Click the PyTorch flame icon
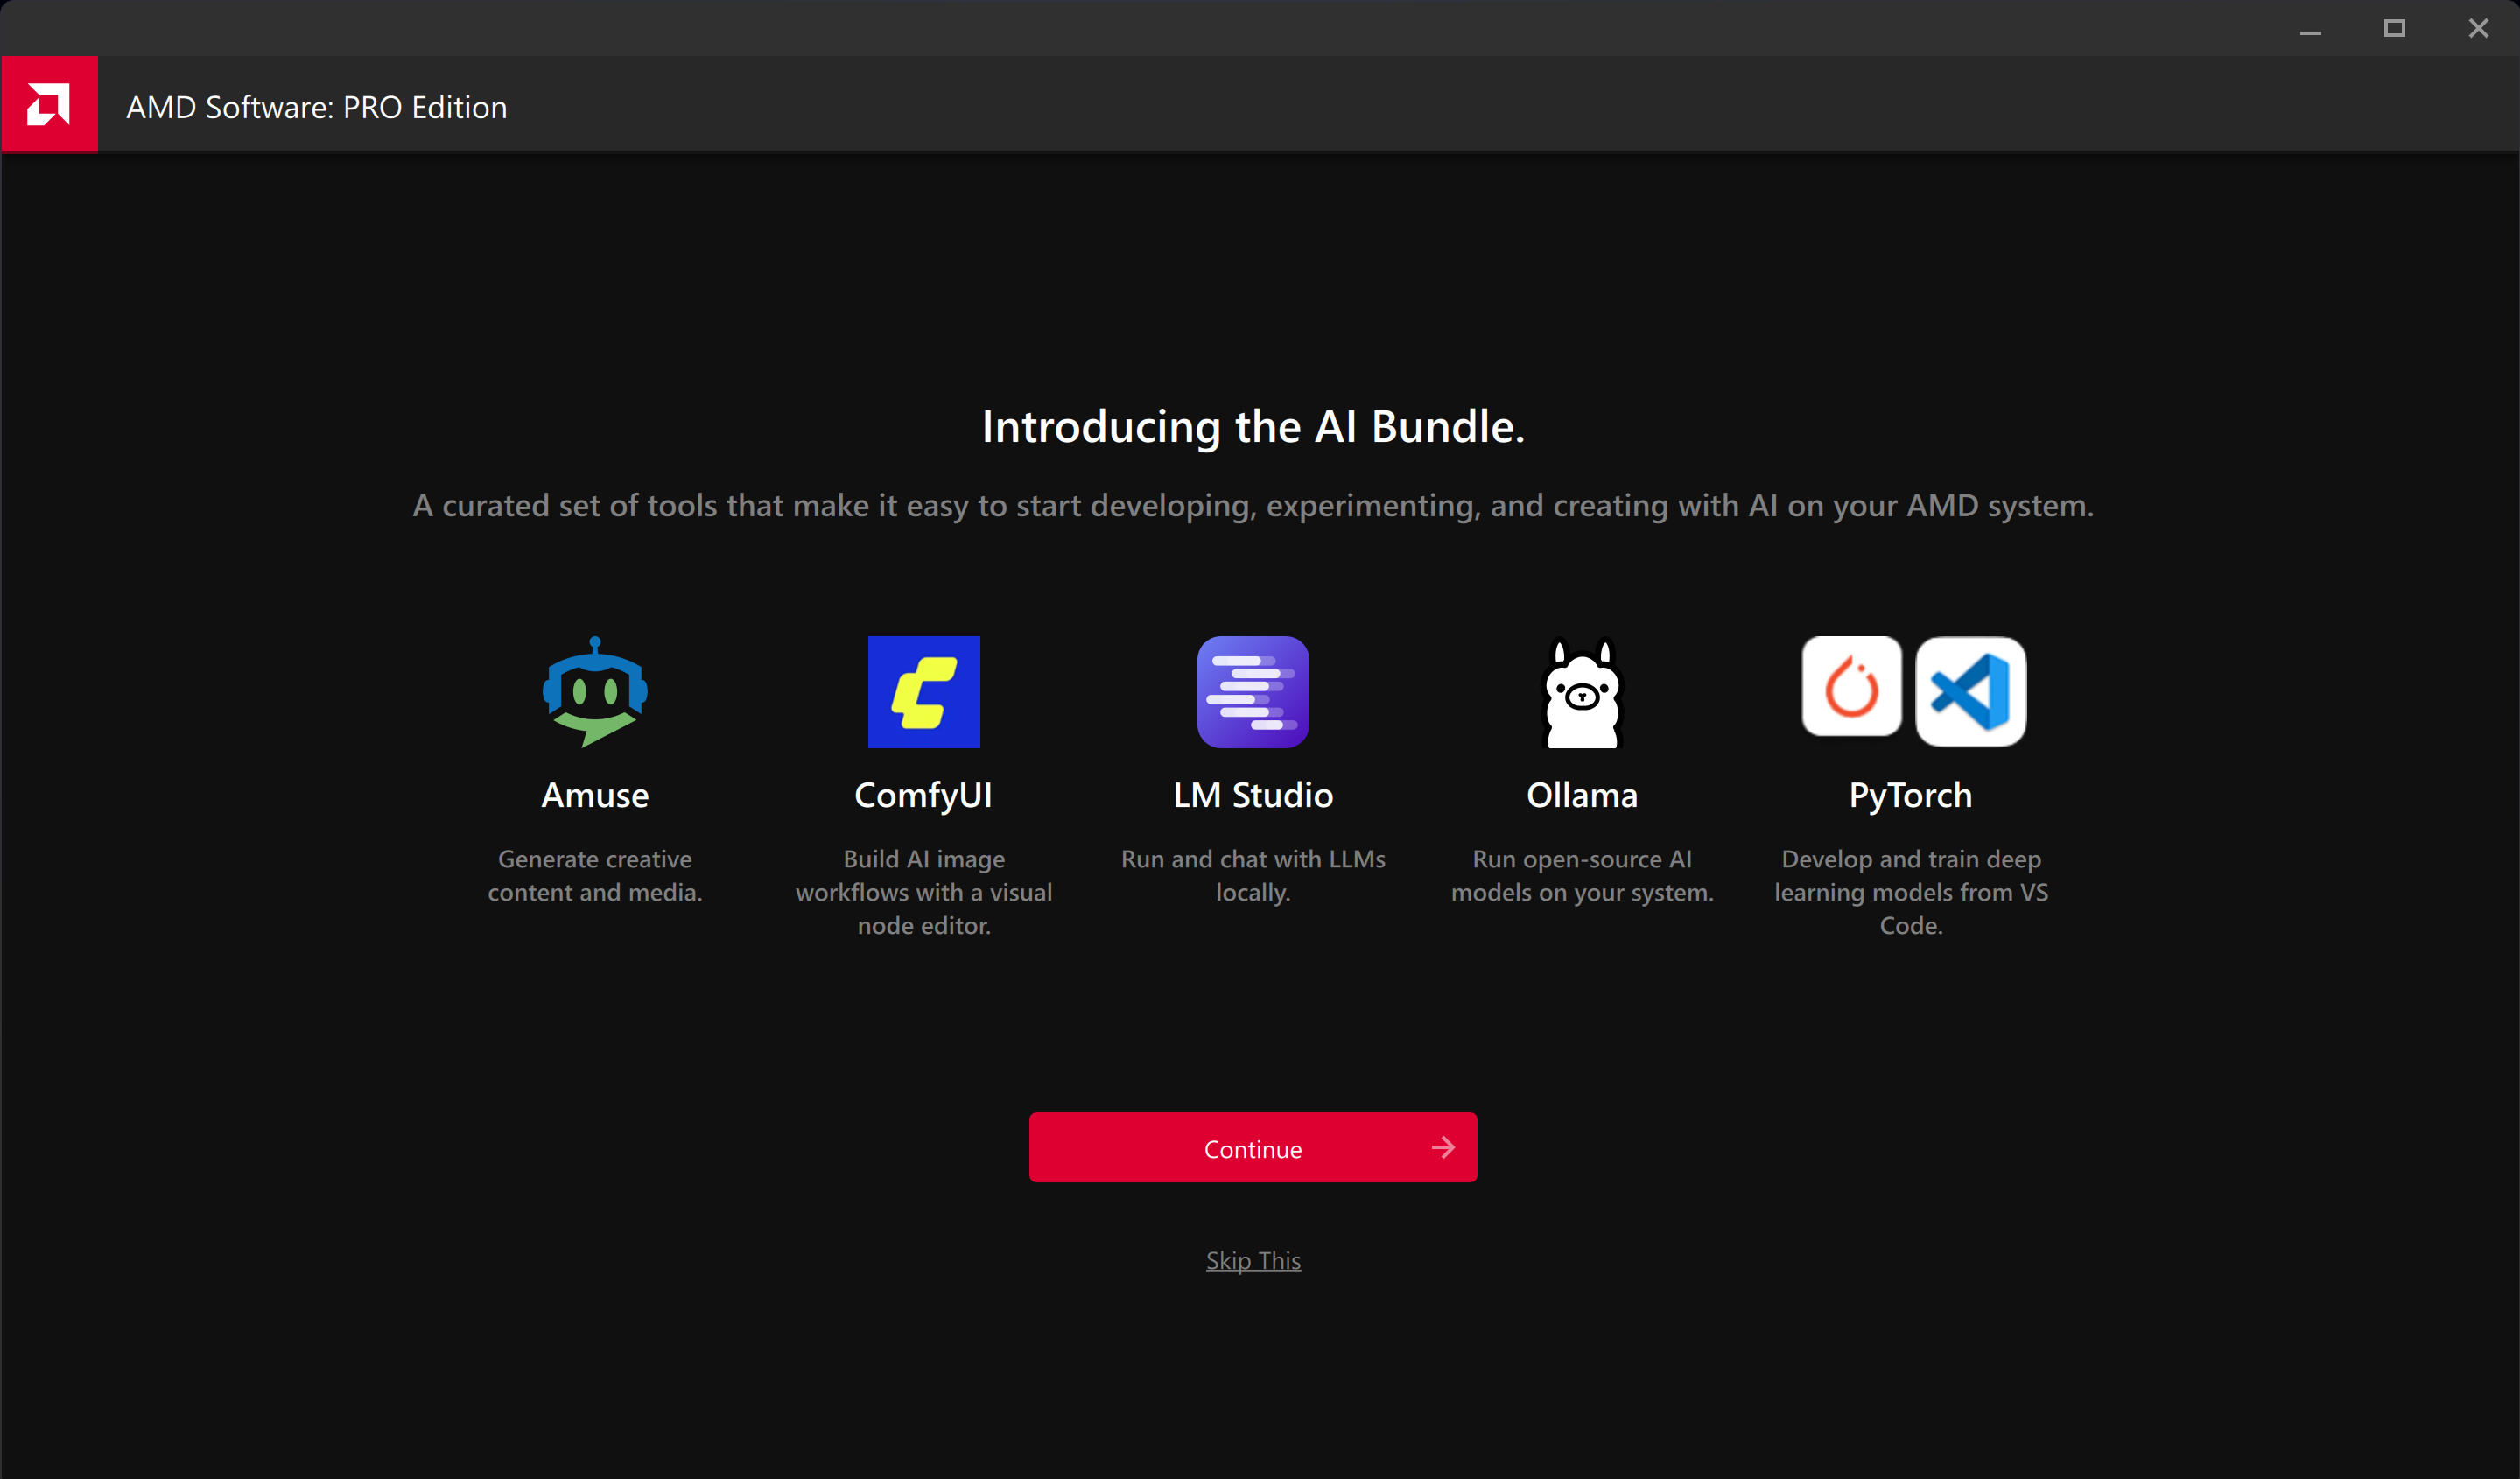 click(x=1851, y=687)
